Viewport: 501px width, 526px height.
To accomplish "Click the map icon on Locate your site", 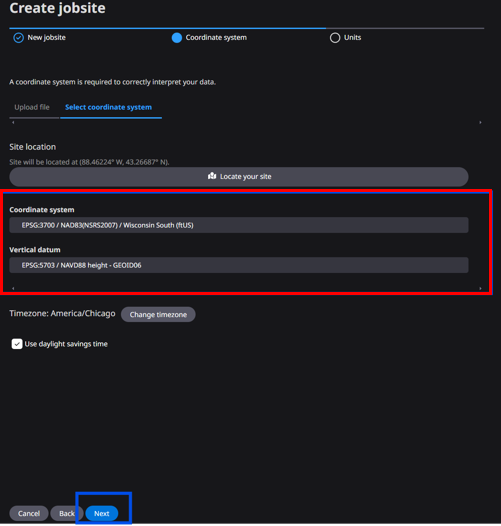I will click(x=212, y=176).
